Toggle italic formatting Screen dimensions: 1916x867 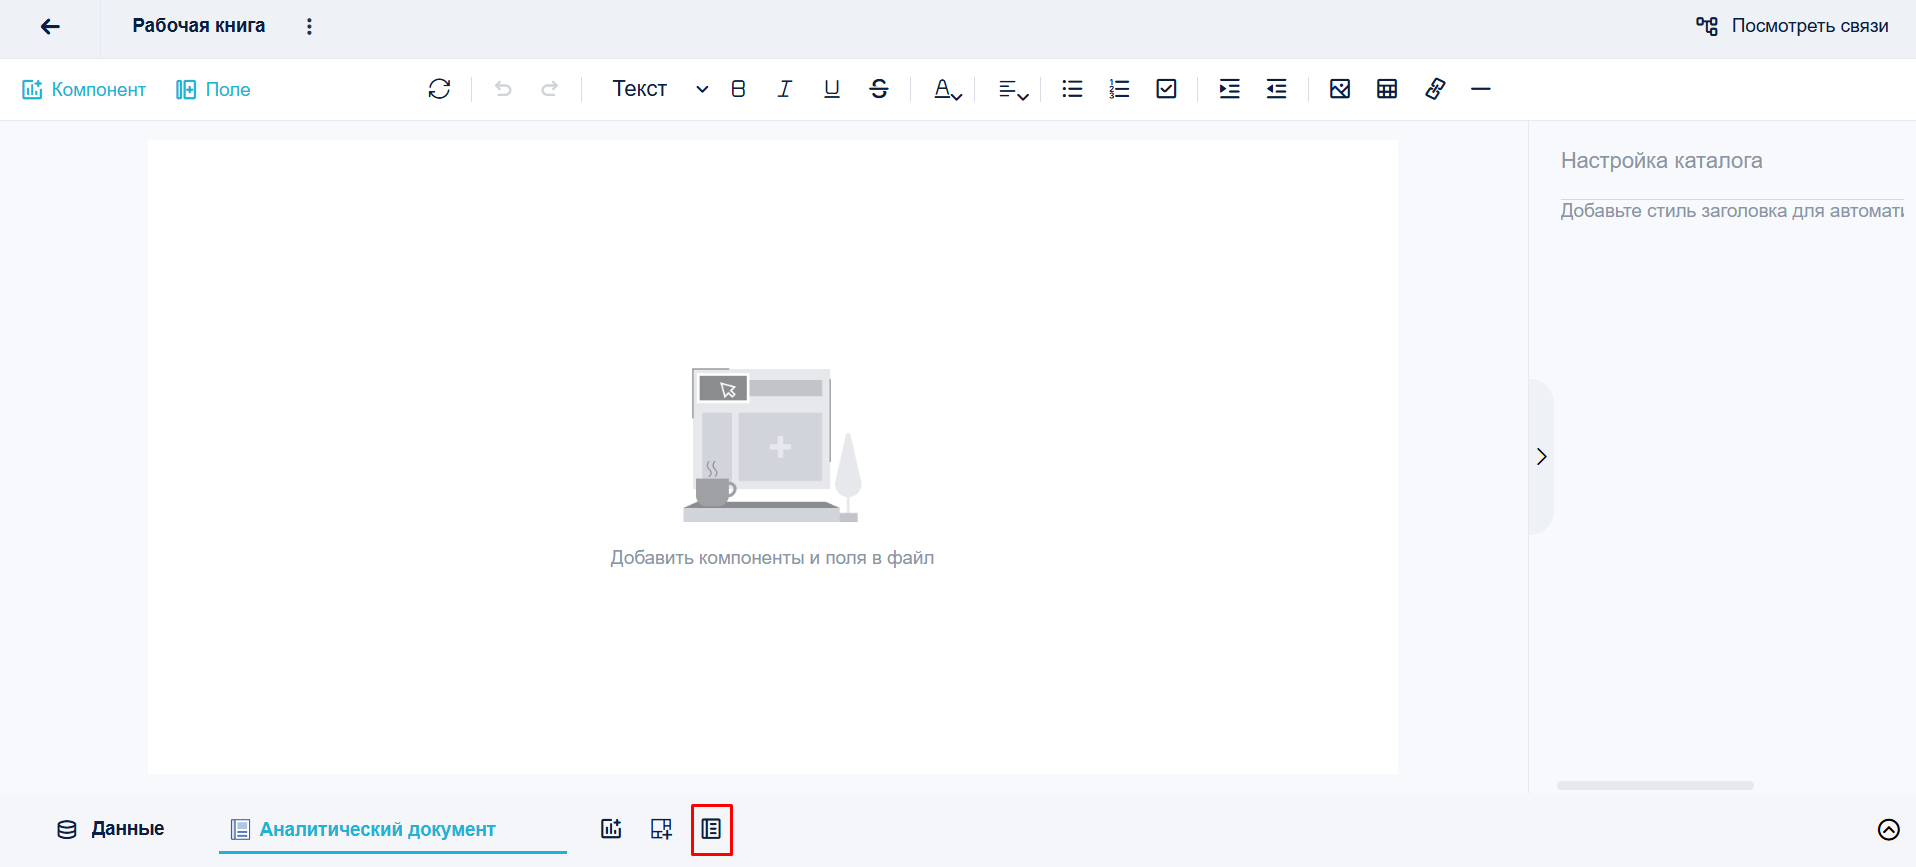(785, 89)
